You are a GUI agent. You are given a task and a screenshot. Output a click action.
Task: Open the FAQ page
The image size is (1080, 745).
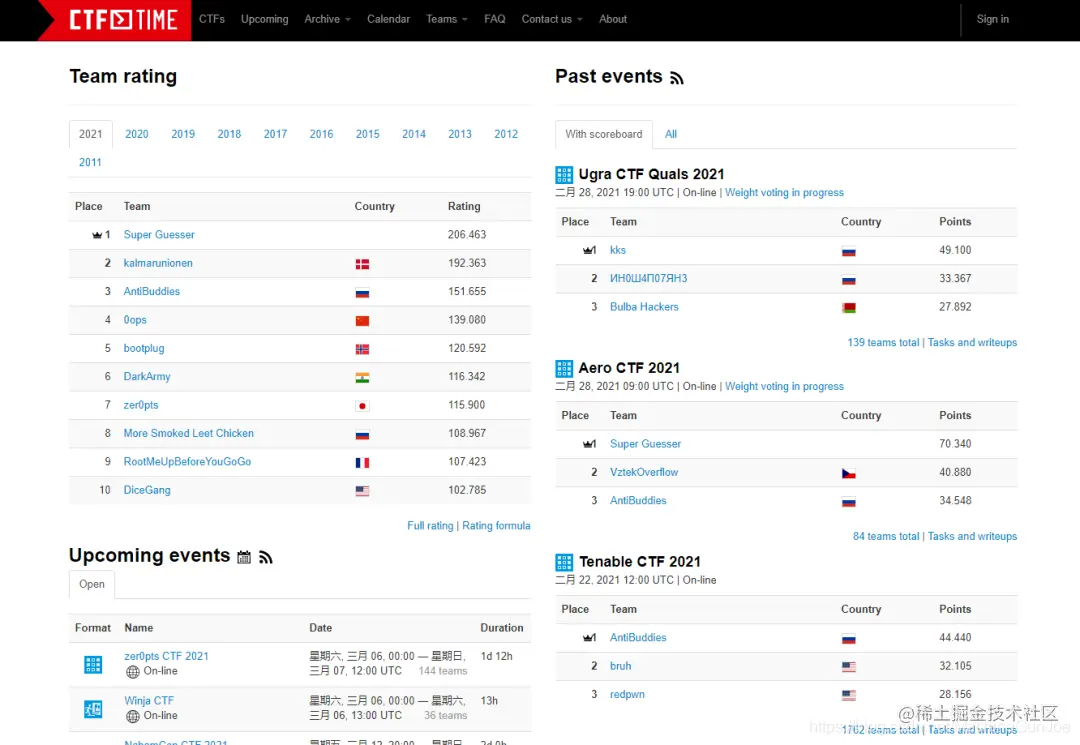495,19
